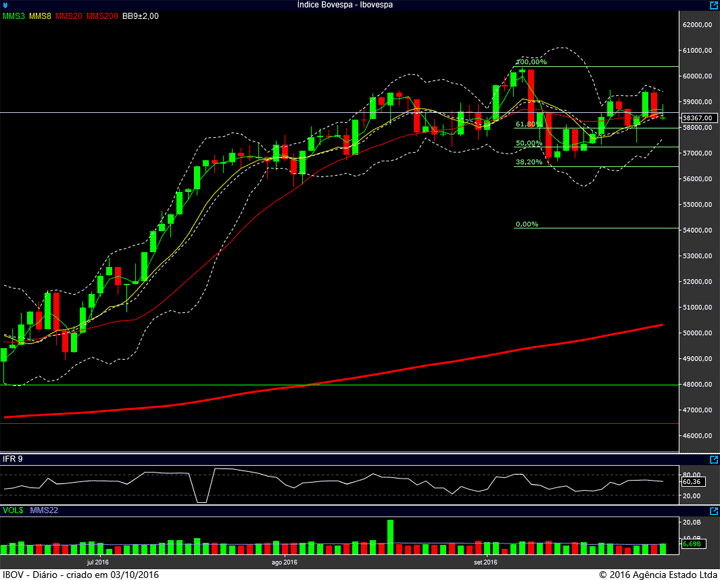Viewport: 720px width, 580px height.
Task: Click the MMS22 volume average label
Action: point(44,510)
